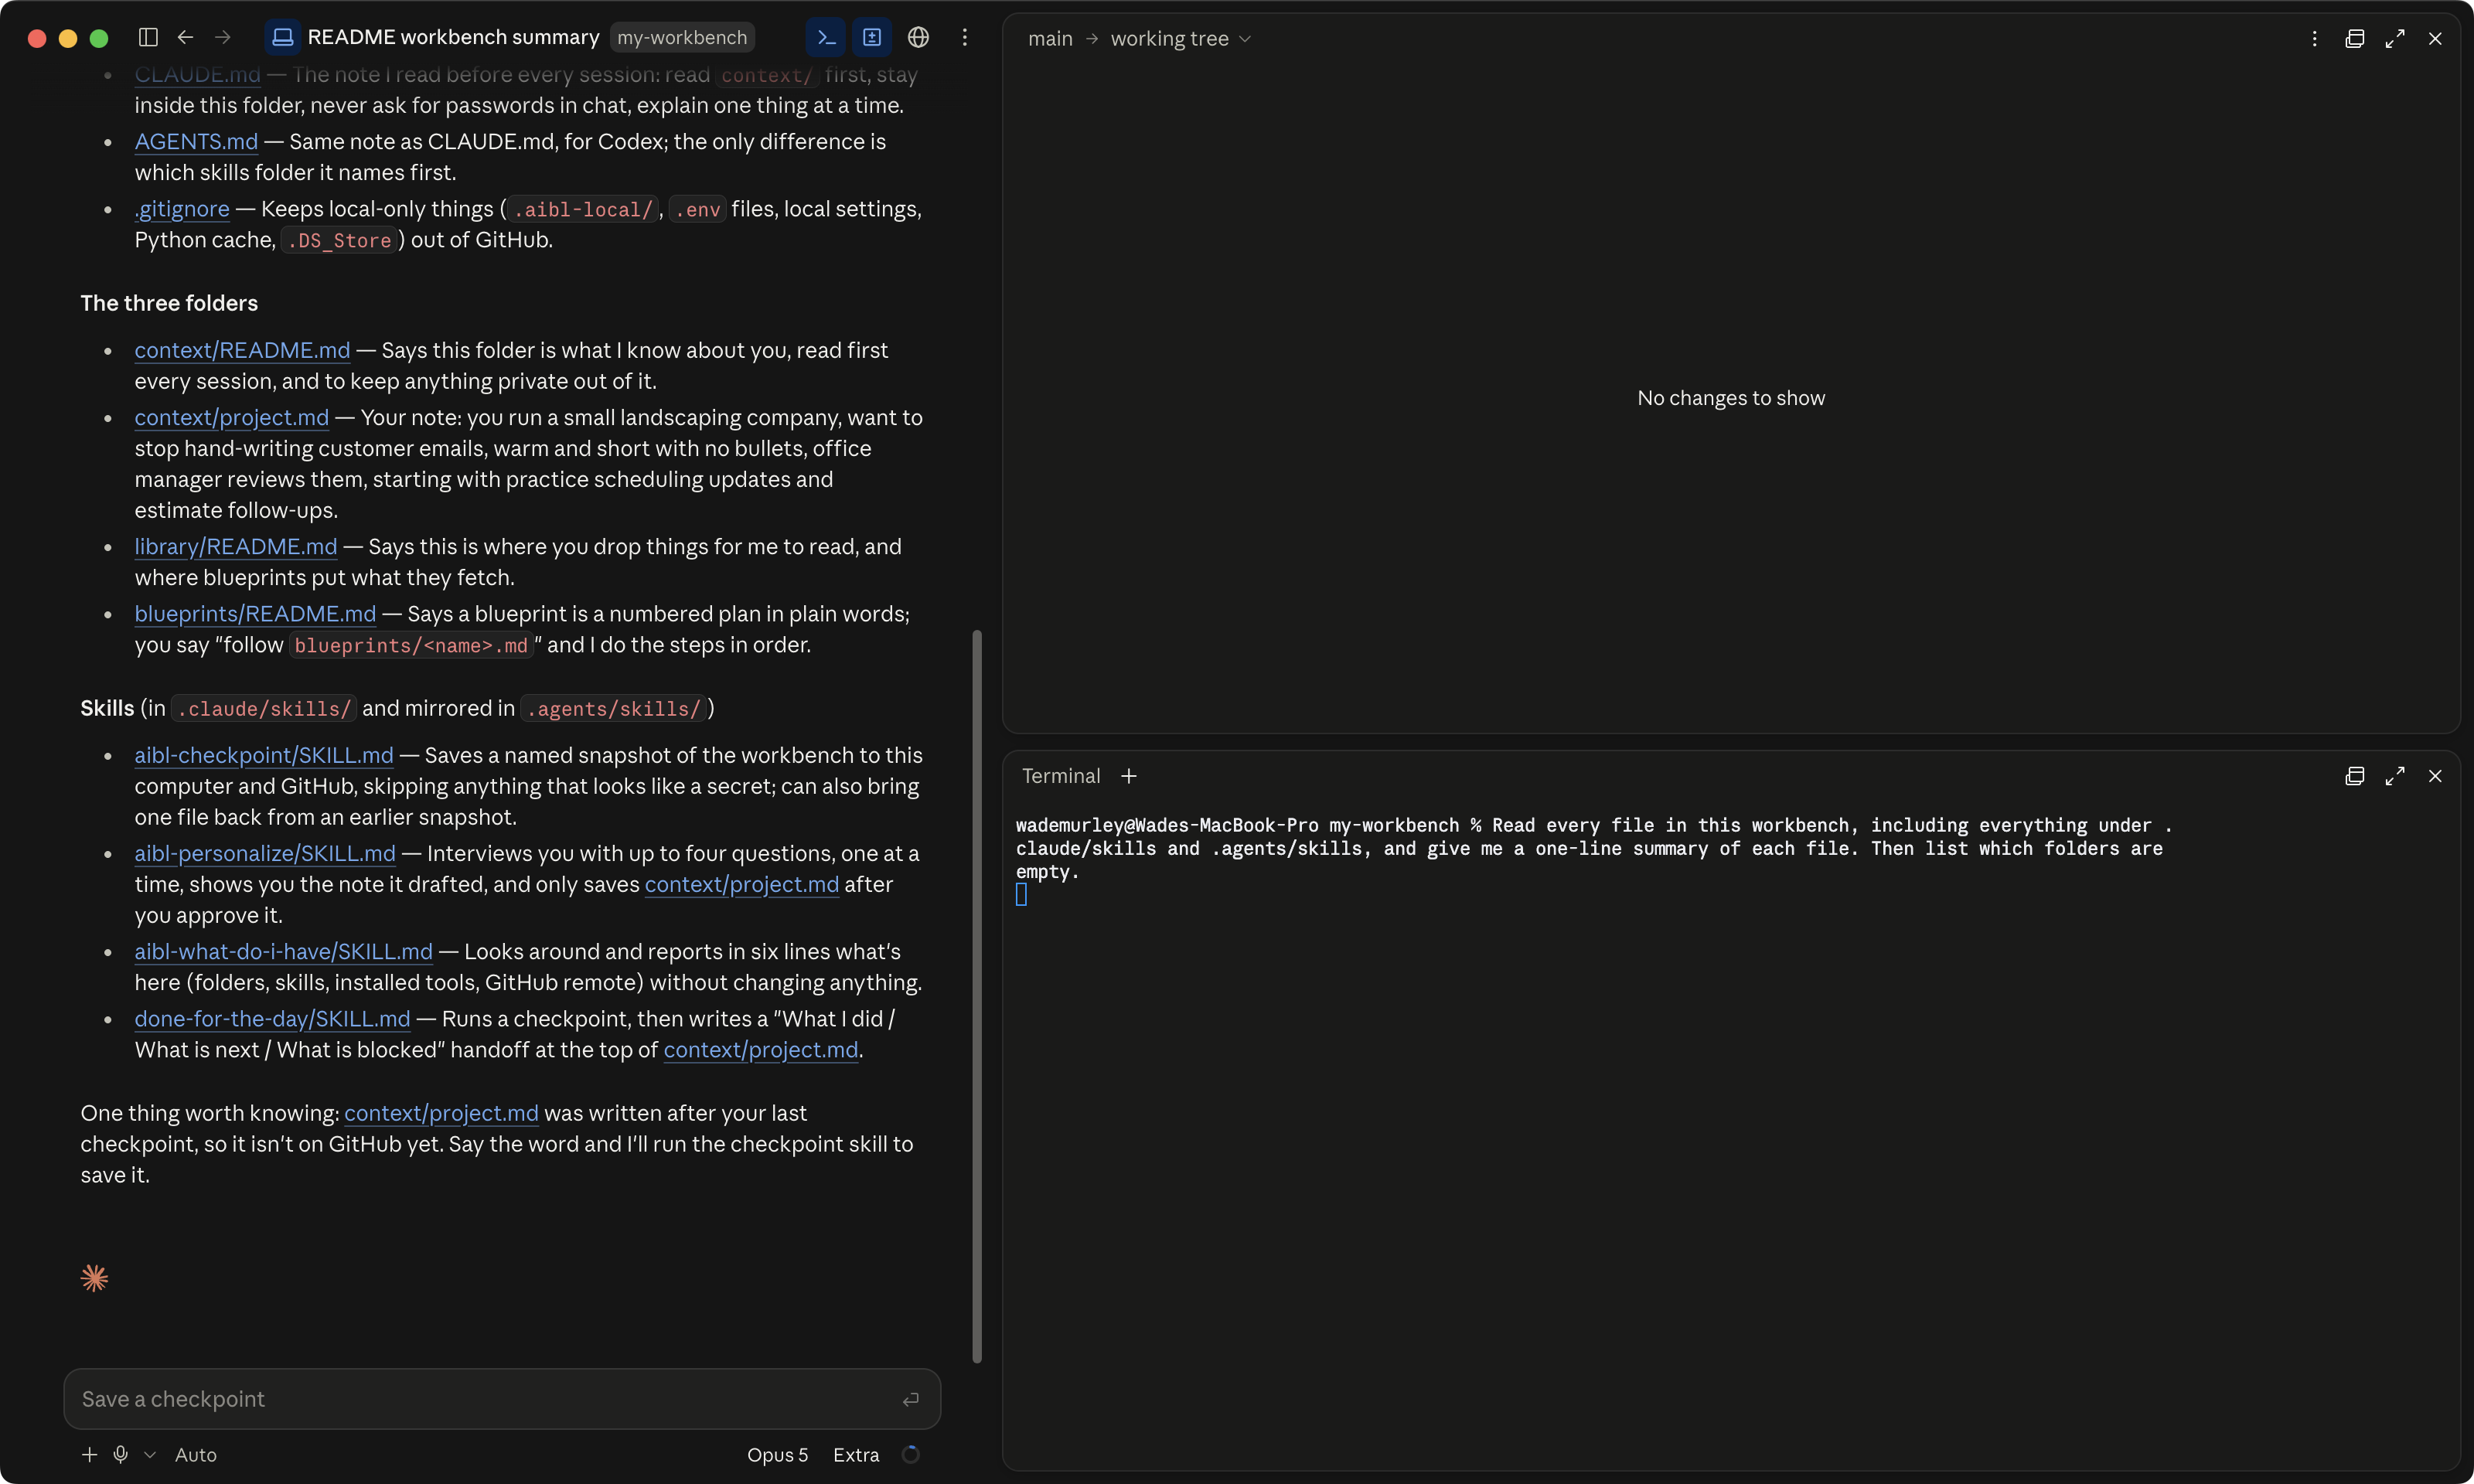Click the my-workbench project tag

[x=682, y=37]
